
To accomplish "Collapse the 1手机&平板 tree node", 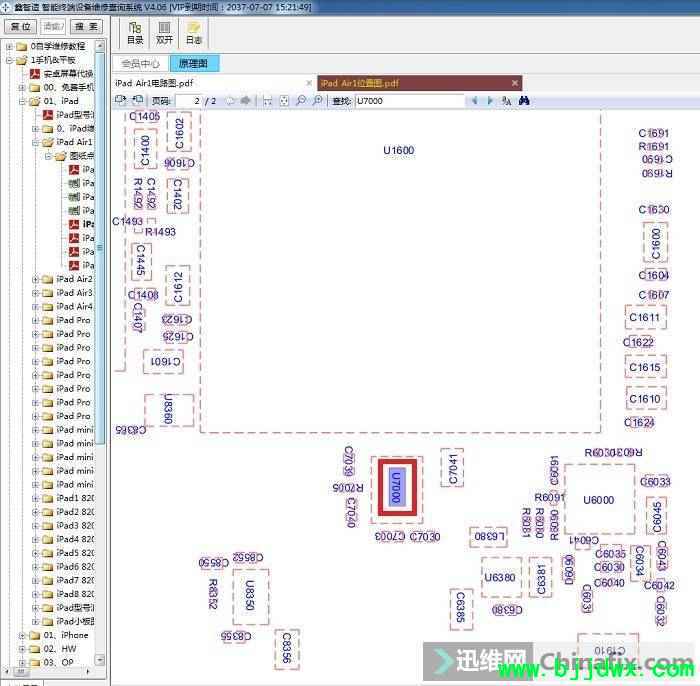I will click(9, 60).
